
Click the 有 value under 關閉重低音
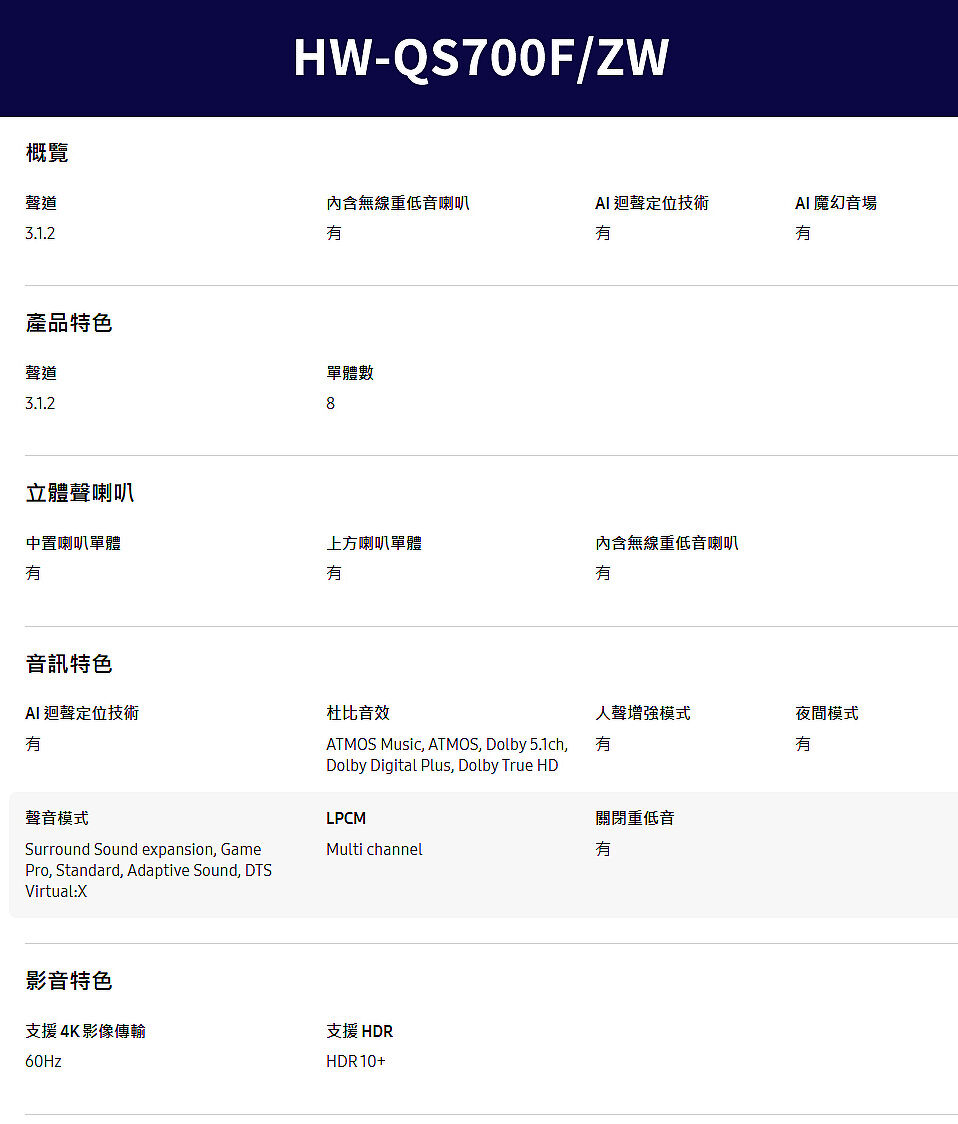click(x=603, y=849)
